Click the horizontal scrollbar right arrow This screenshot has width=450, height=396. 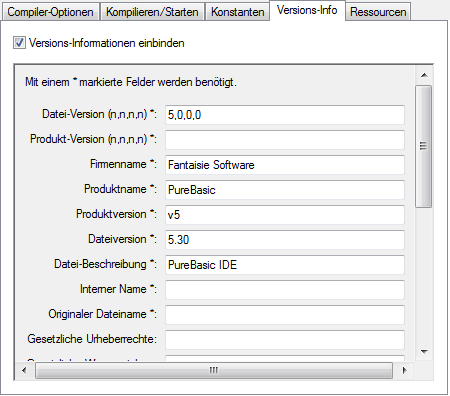click(404, 370)
